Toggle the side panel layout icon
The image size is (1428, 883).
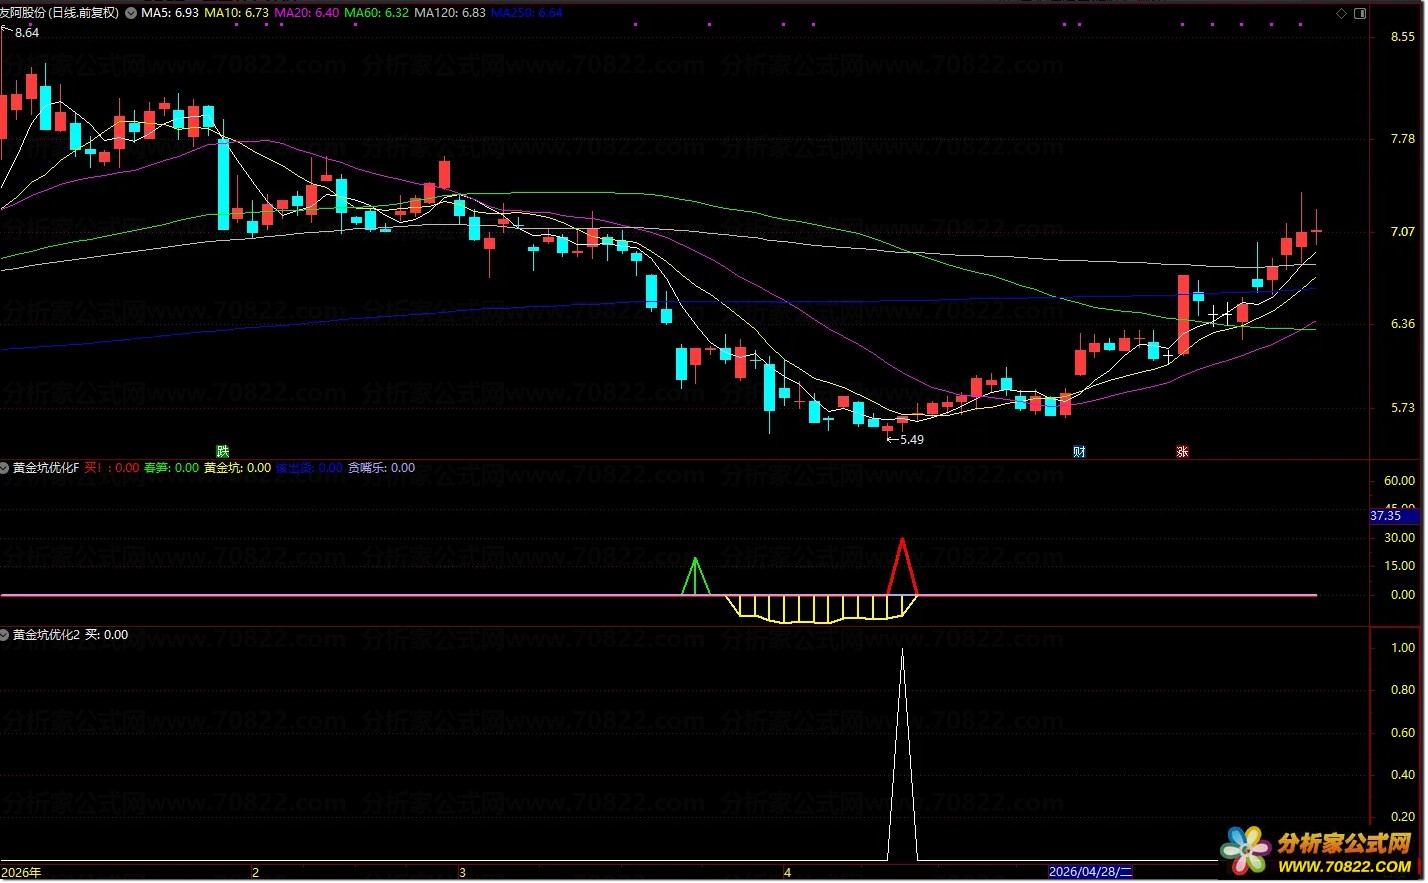pos(1360,13)
